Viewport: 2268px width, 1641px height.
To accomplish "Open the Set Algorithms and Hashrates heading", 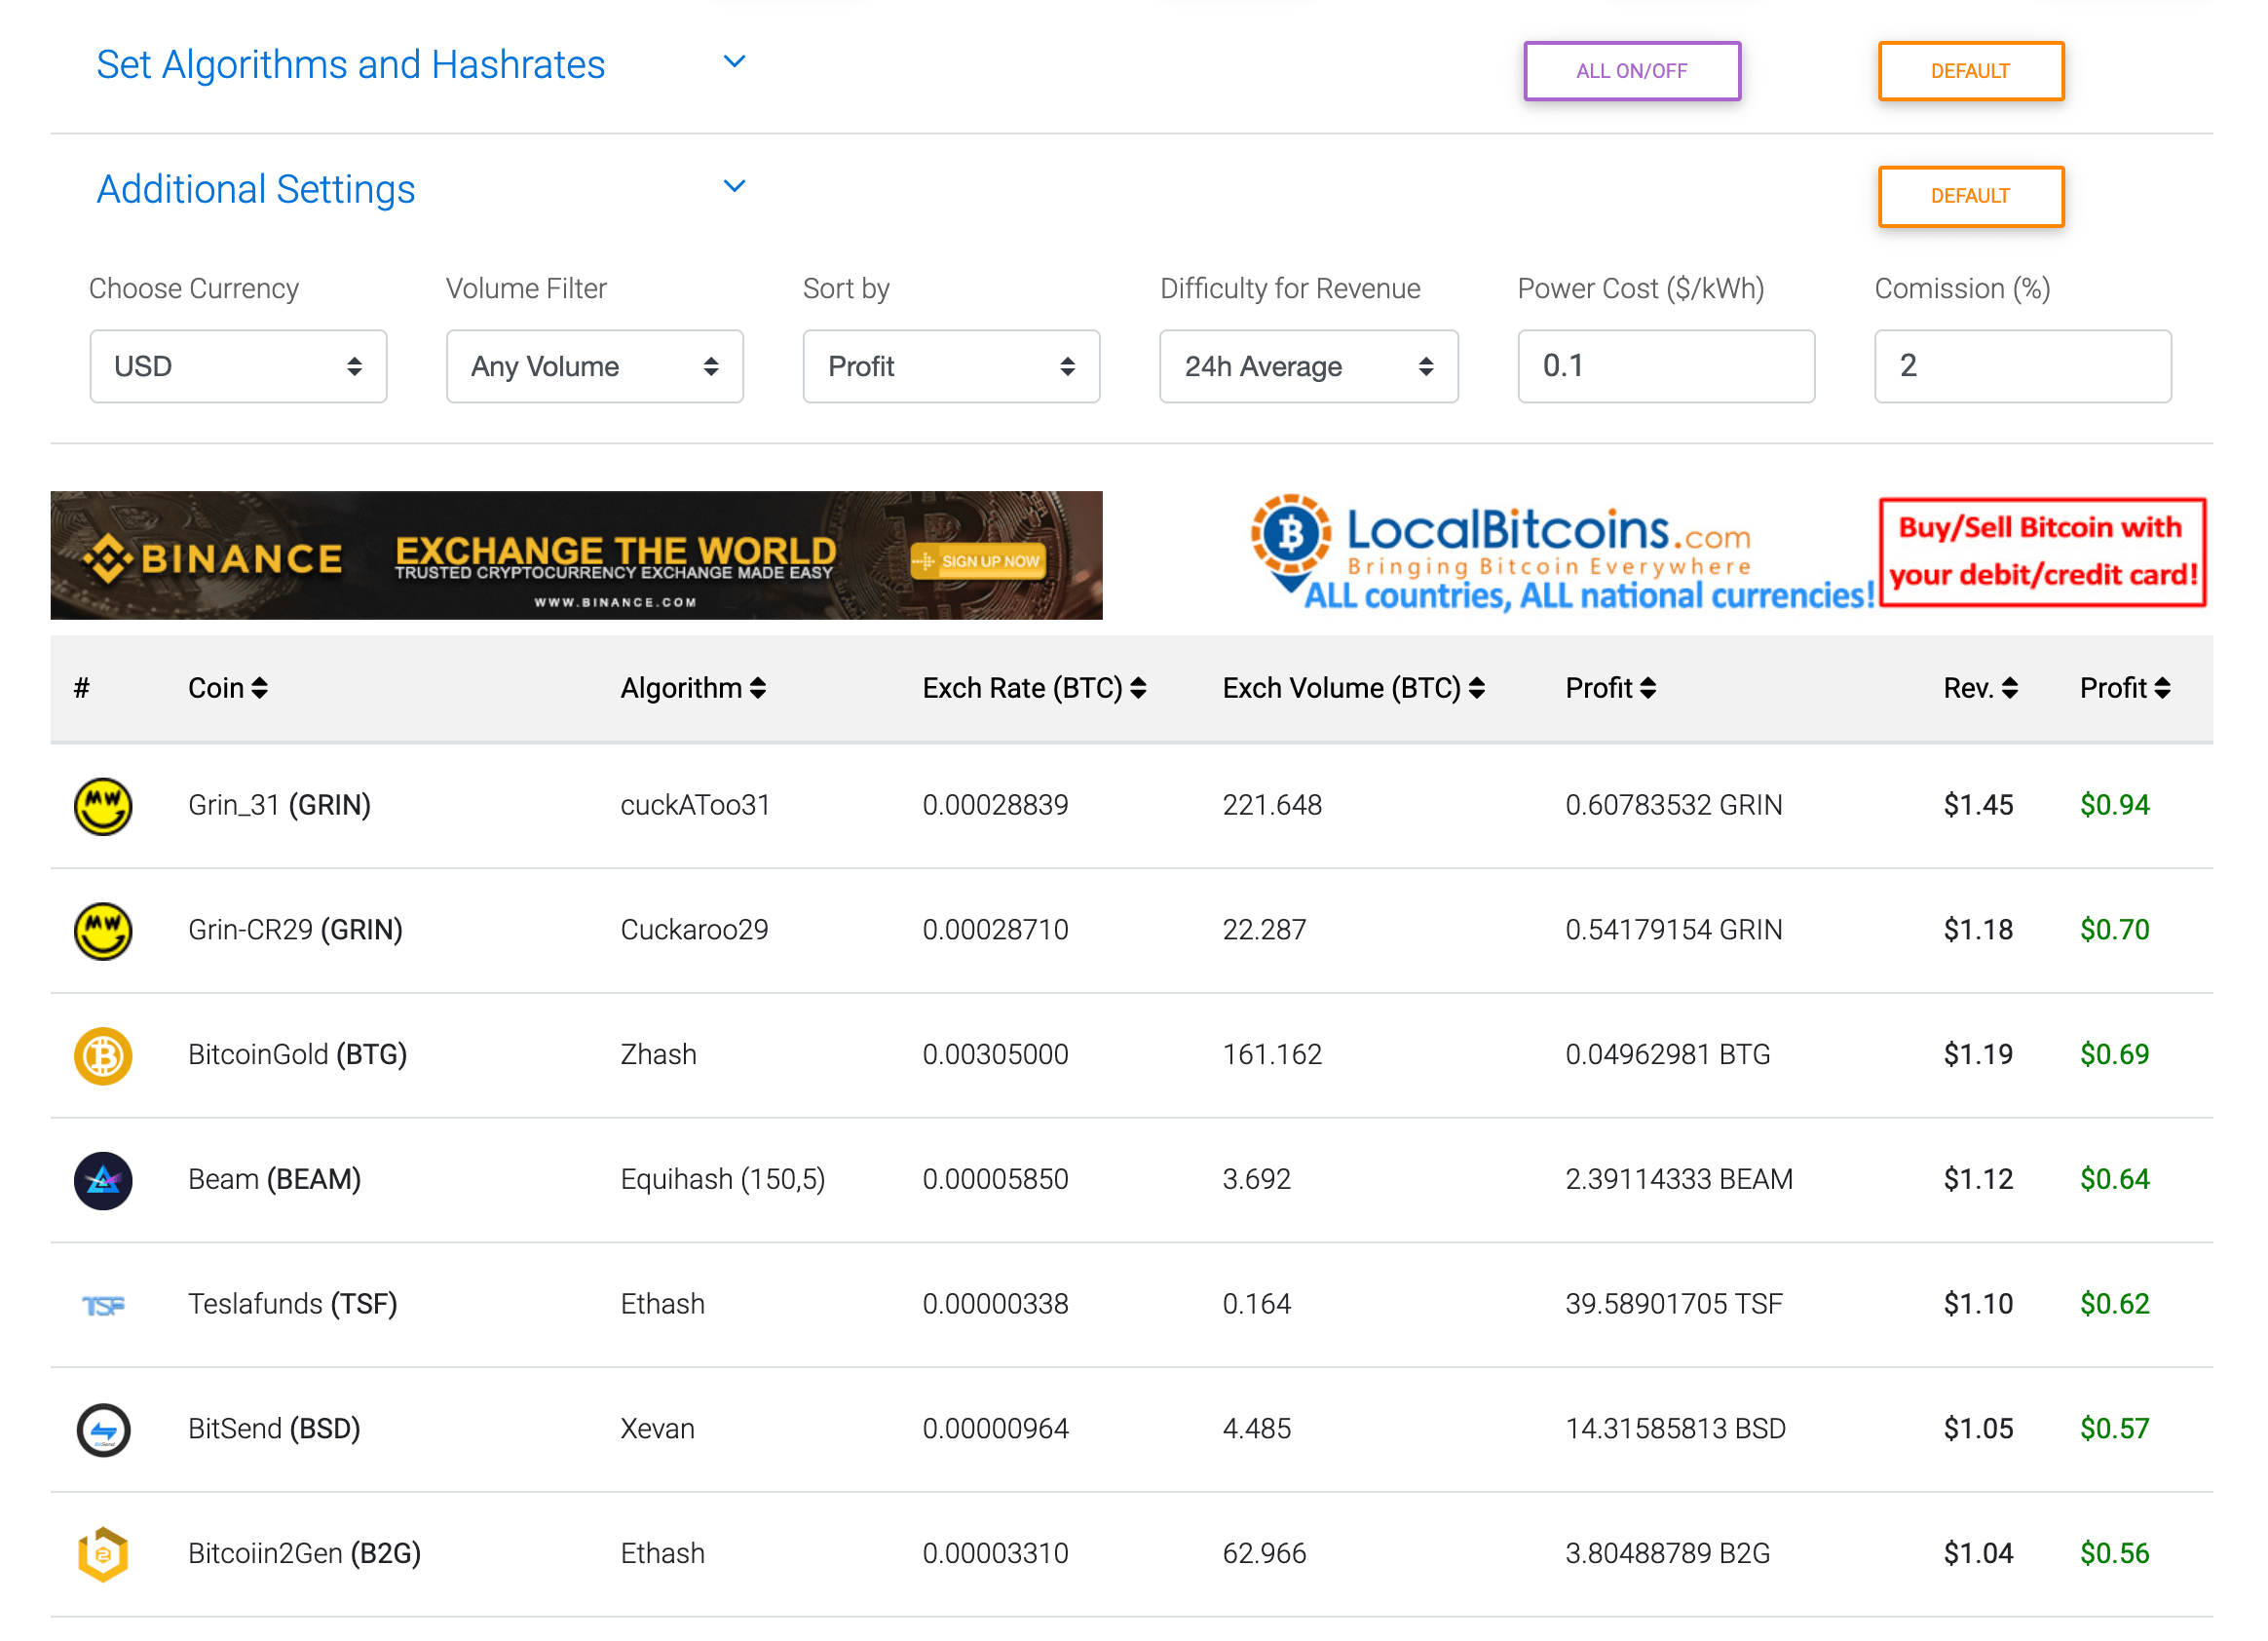I will point(351,65).
